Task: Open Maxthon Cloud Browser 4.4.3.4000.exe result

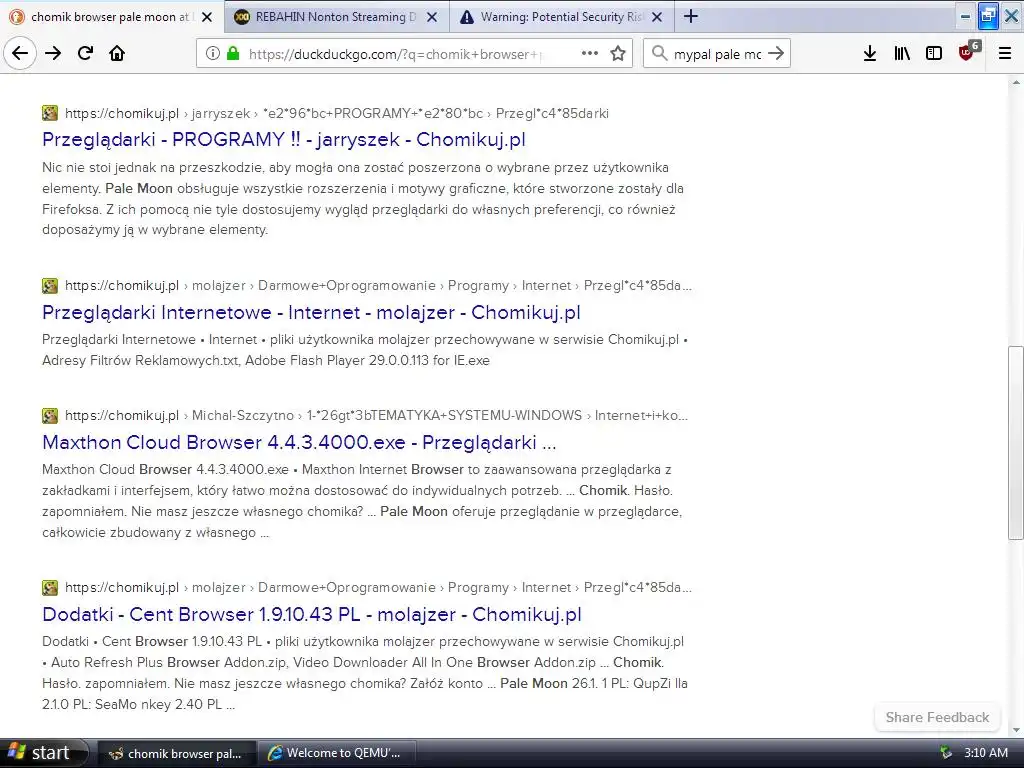Action: point(299,442)
